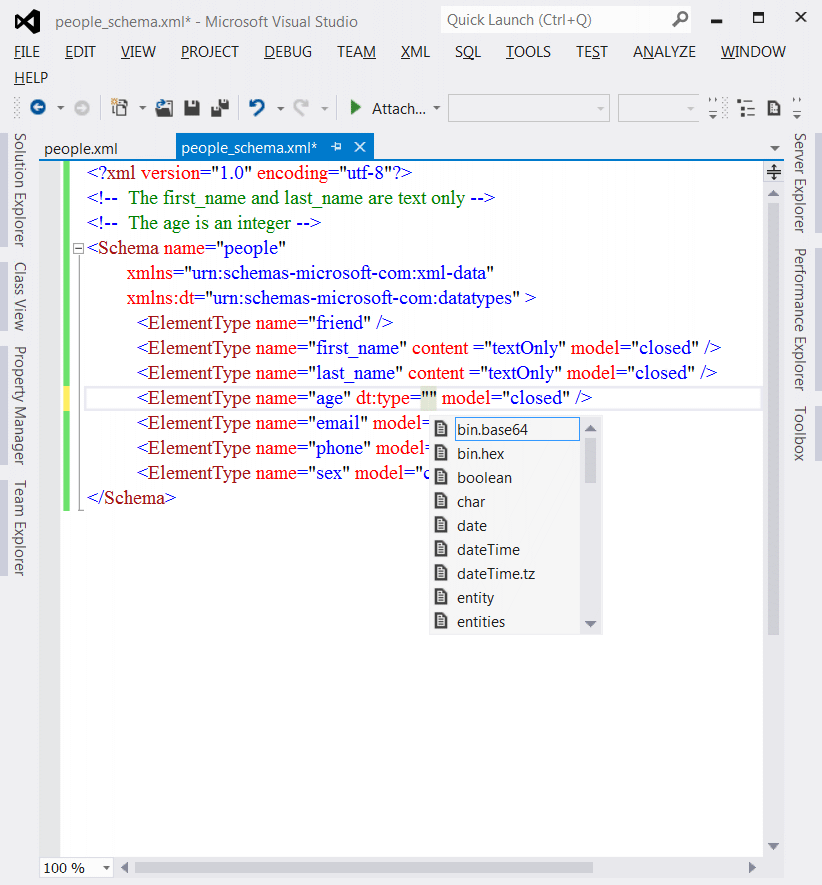Image resolution: width=822 pixels, height=885 pixels.
Task: Click the Attach... button
Action: click(398, 108)
